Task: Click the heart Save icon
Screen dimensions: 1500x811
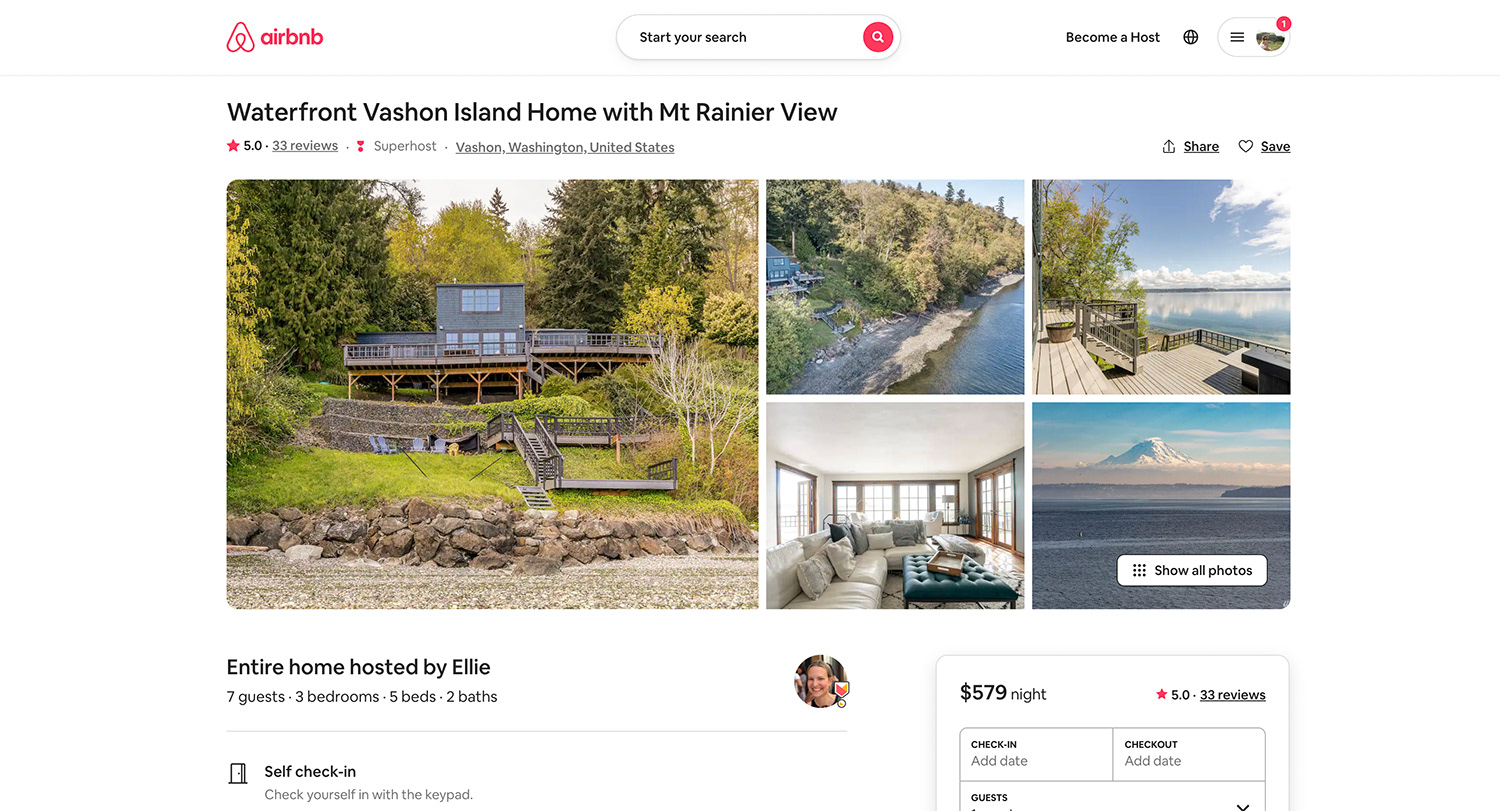Action: click(x=1246, y=146)
